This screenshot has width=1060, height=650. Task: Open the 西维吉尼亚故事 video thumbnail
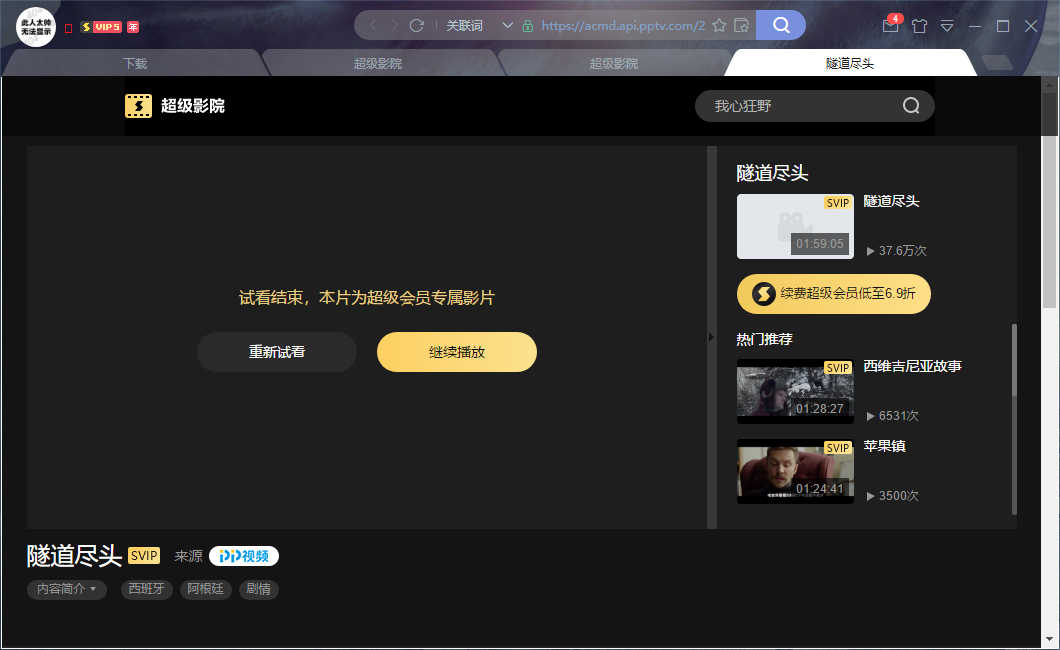(795, 391)
